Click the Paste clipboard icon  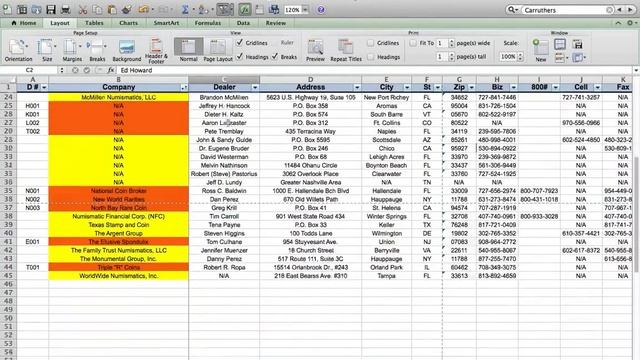coord(112,9)
